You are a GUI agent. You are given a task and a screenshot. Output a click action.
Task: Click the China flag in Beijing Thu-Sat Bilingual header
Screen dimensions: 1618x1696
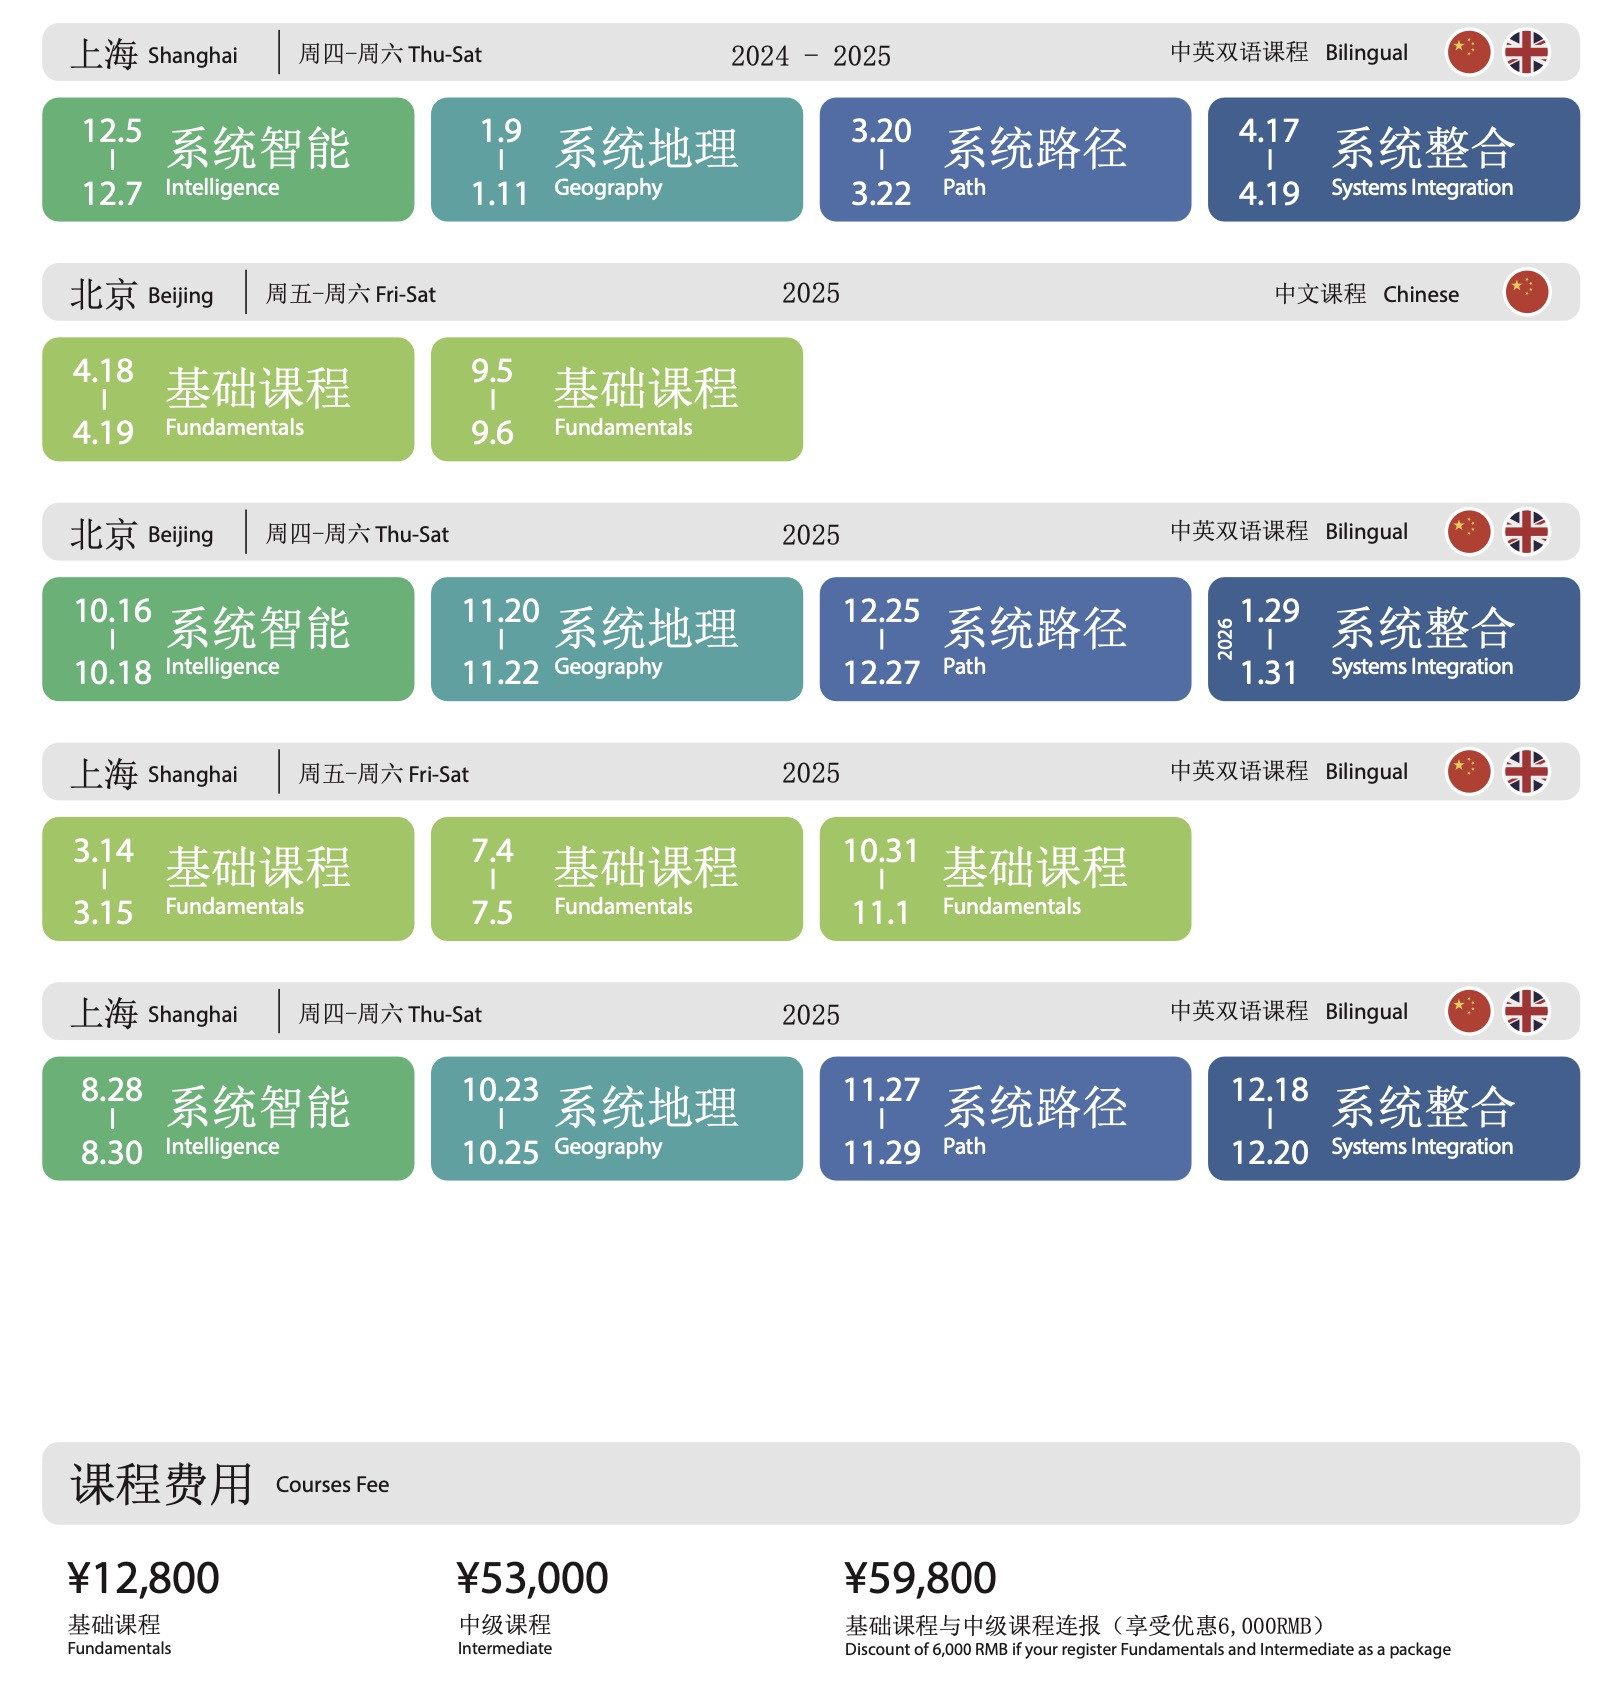1469,531
